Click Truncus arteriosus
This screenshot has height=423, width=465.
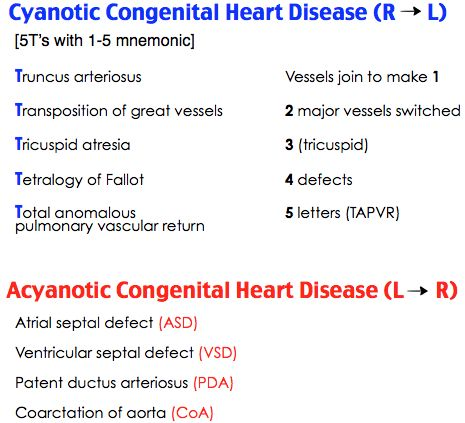(78, 77)
